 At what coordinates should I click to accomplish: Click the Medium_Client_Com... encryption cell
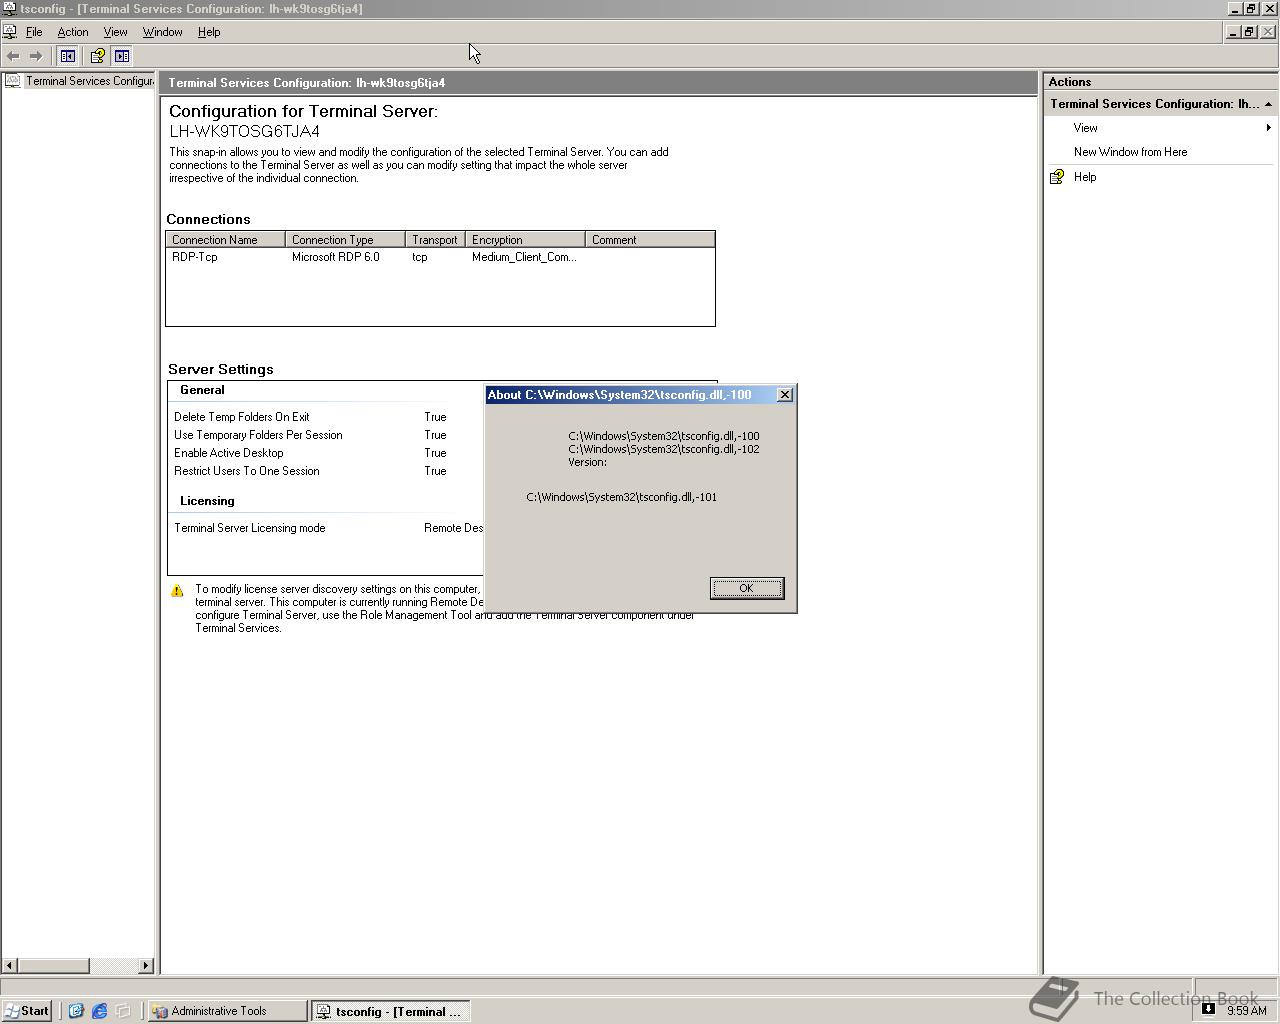[x=524, y=257]
